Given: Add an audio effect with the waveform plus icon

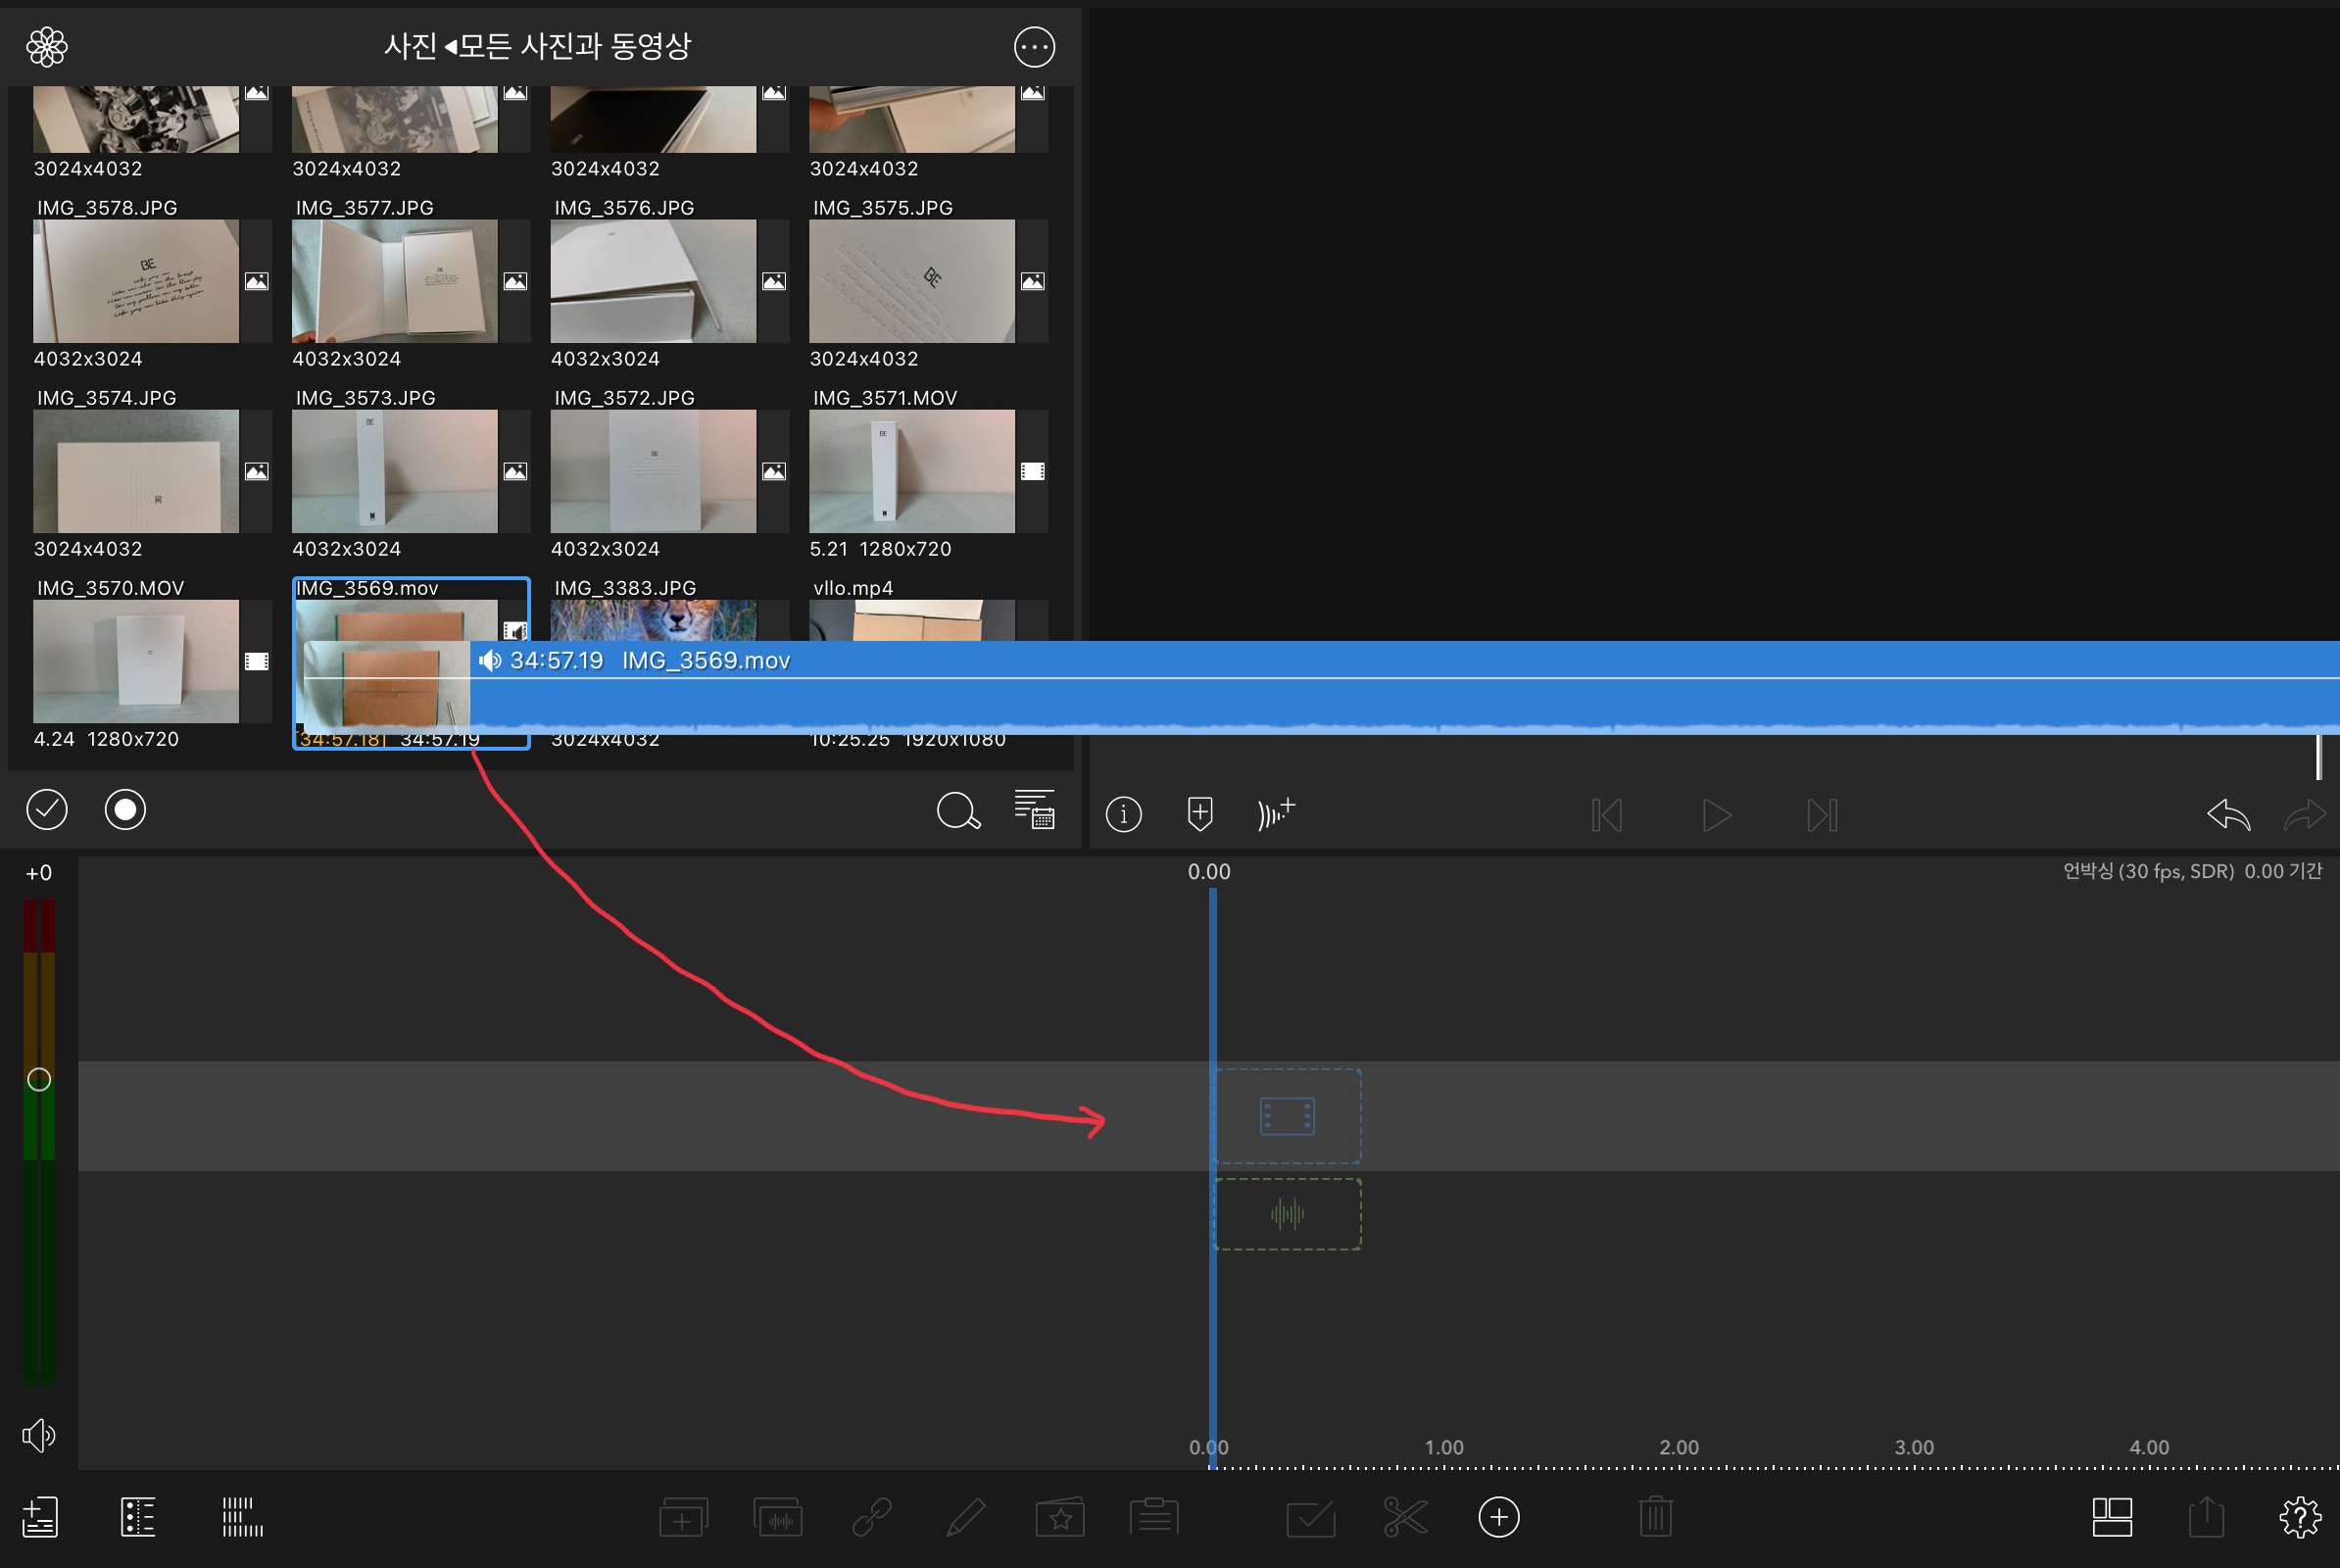Looking at the screenshot, I should click(1276, 814).
